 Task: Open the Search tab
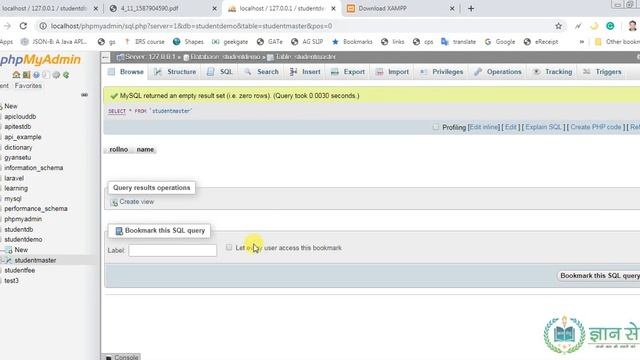click(x=261, y=72)
